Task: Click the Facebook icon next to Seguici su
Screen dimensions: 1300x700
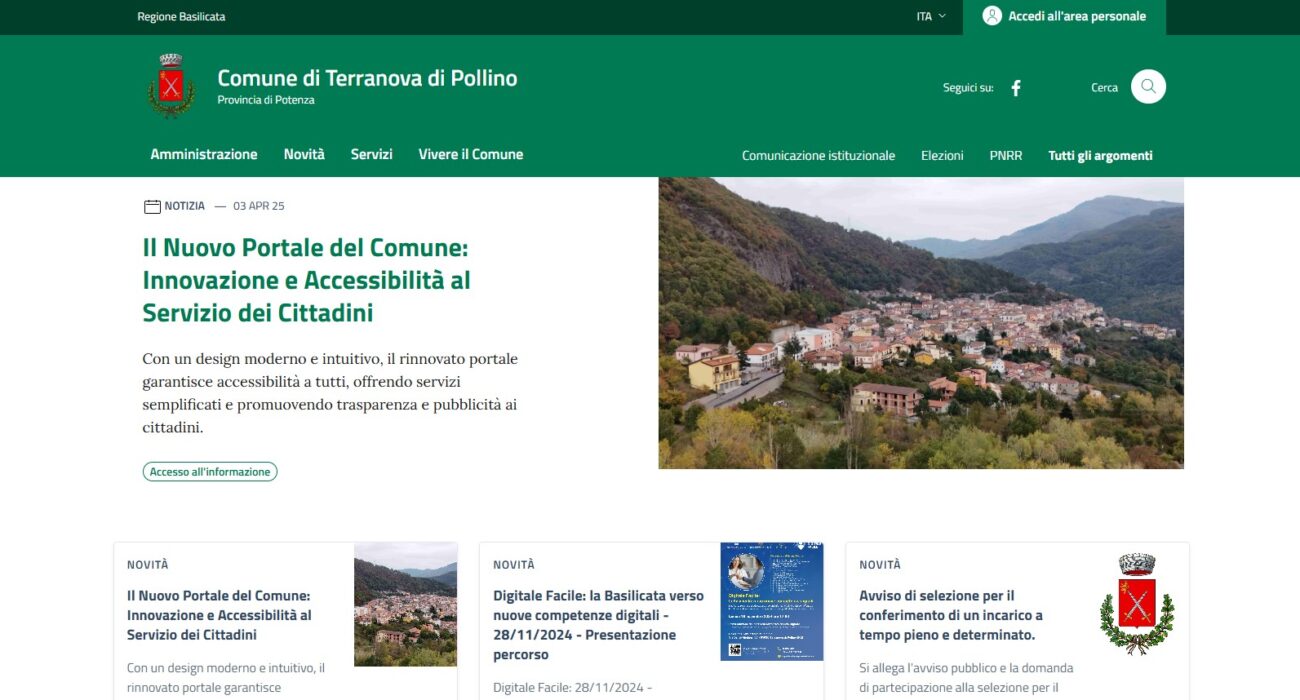Action: (x=1015, y=88)
